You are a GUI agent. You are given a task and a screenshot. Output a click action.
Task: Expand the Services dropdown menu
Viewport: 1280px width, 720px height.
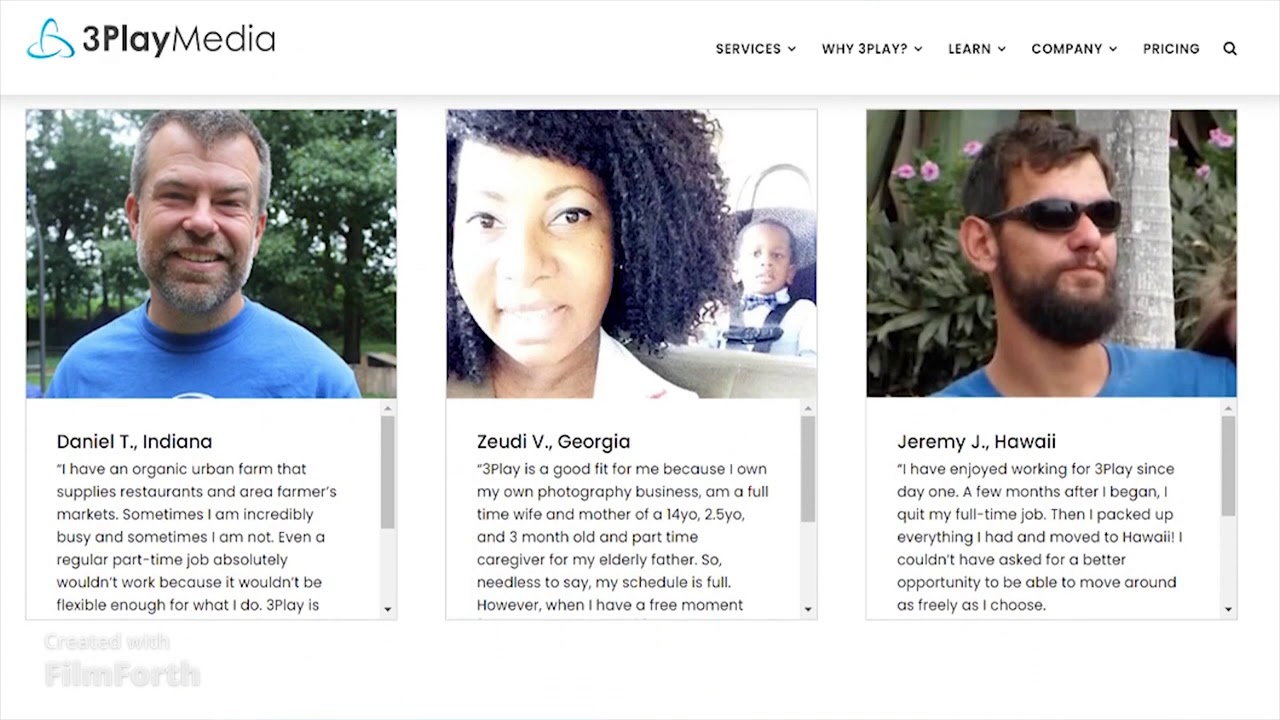(756, 49)
